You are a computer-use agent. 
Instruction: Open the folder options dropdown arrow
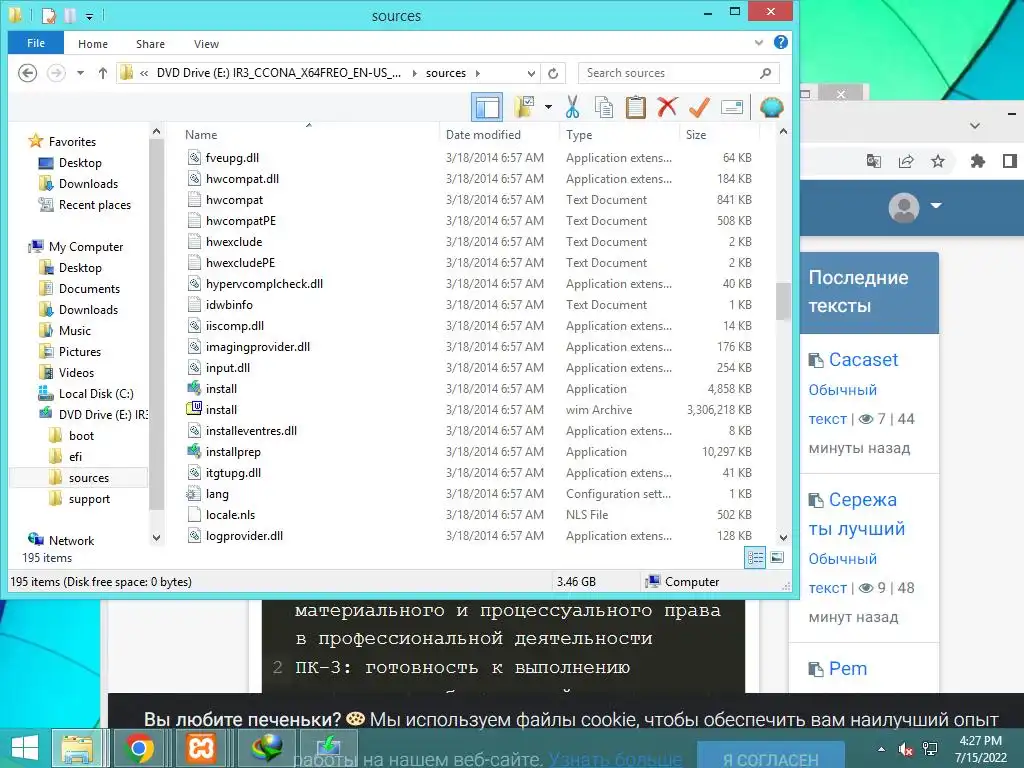pos(548,107)
